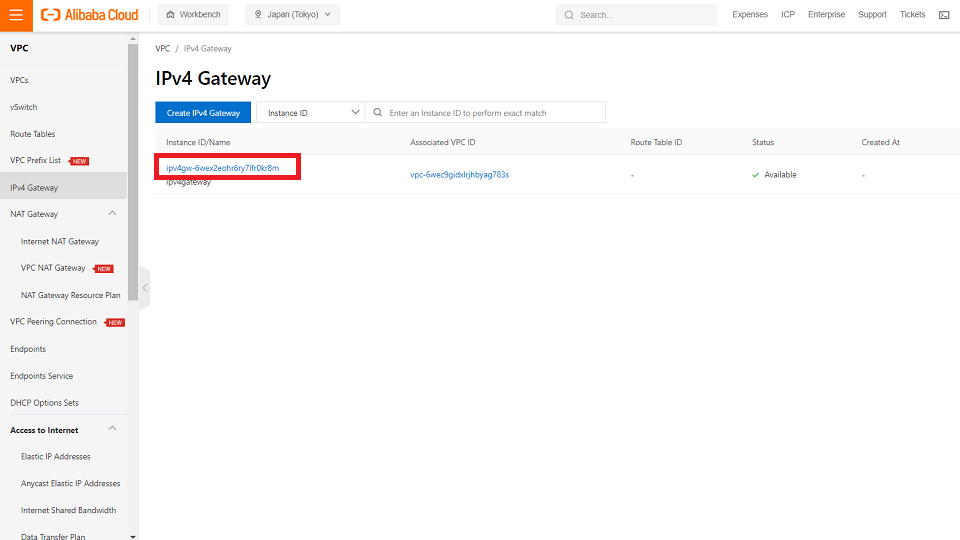
Task: Click the Created At column header
Action: click(880, 142)
